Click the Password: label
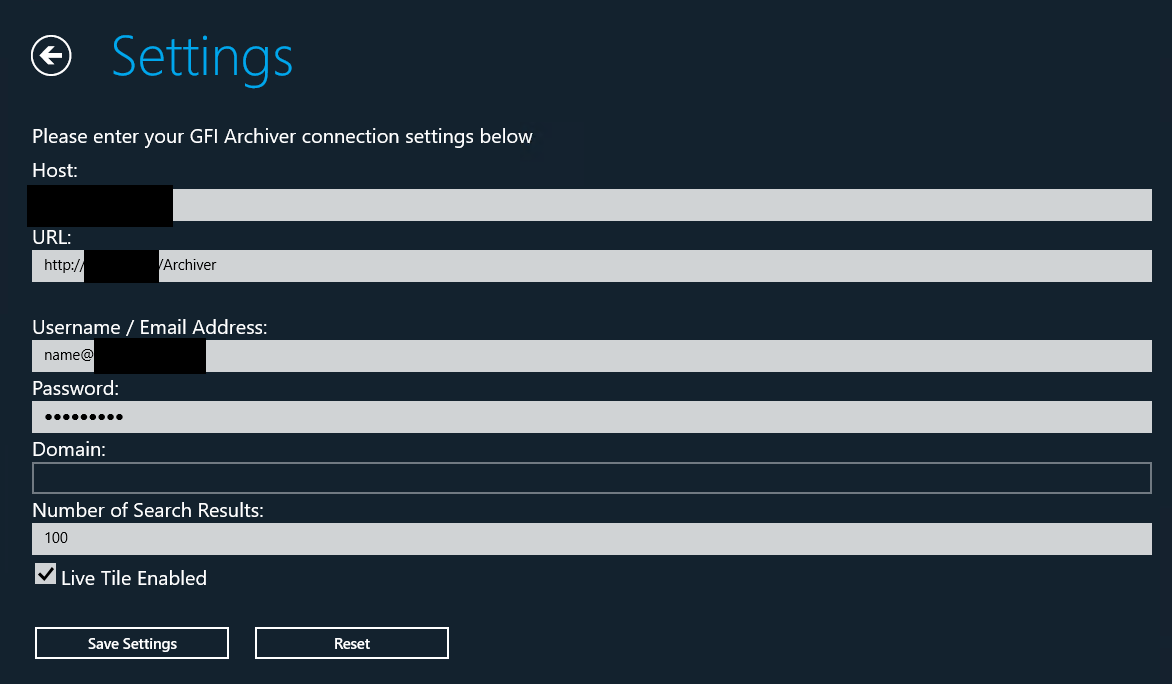 [x=75, y=388]
